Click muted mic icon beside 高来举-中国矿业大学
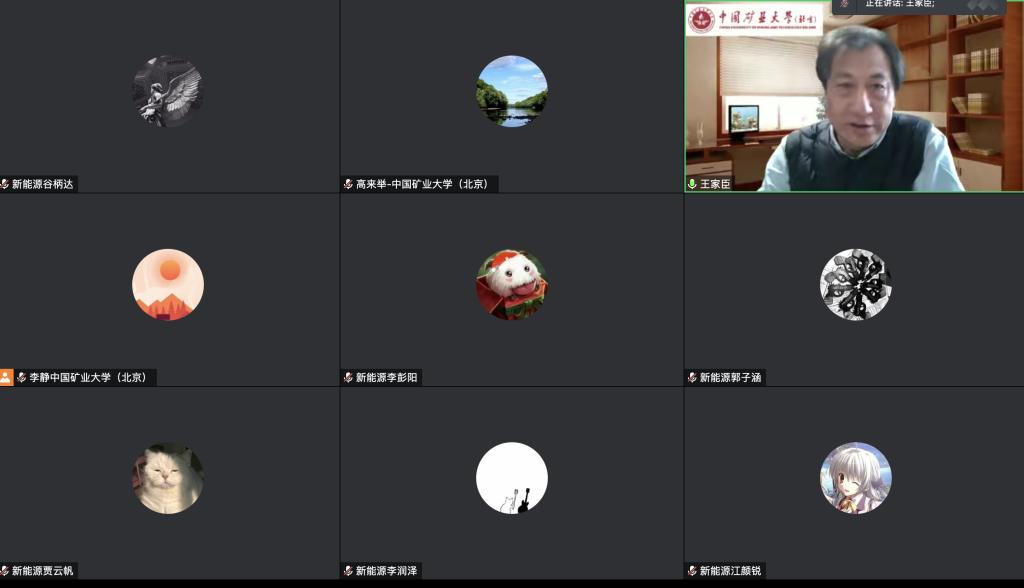The height and width of the screenshot is (588, 1024). pos(348,184)
